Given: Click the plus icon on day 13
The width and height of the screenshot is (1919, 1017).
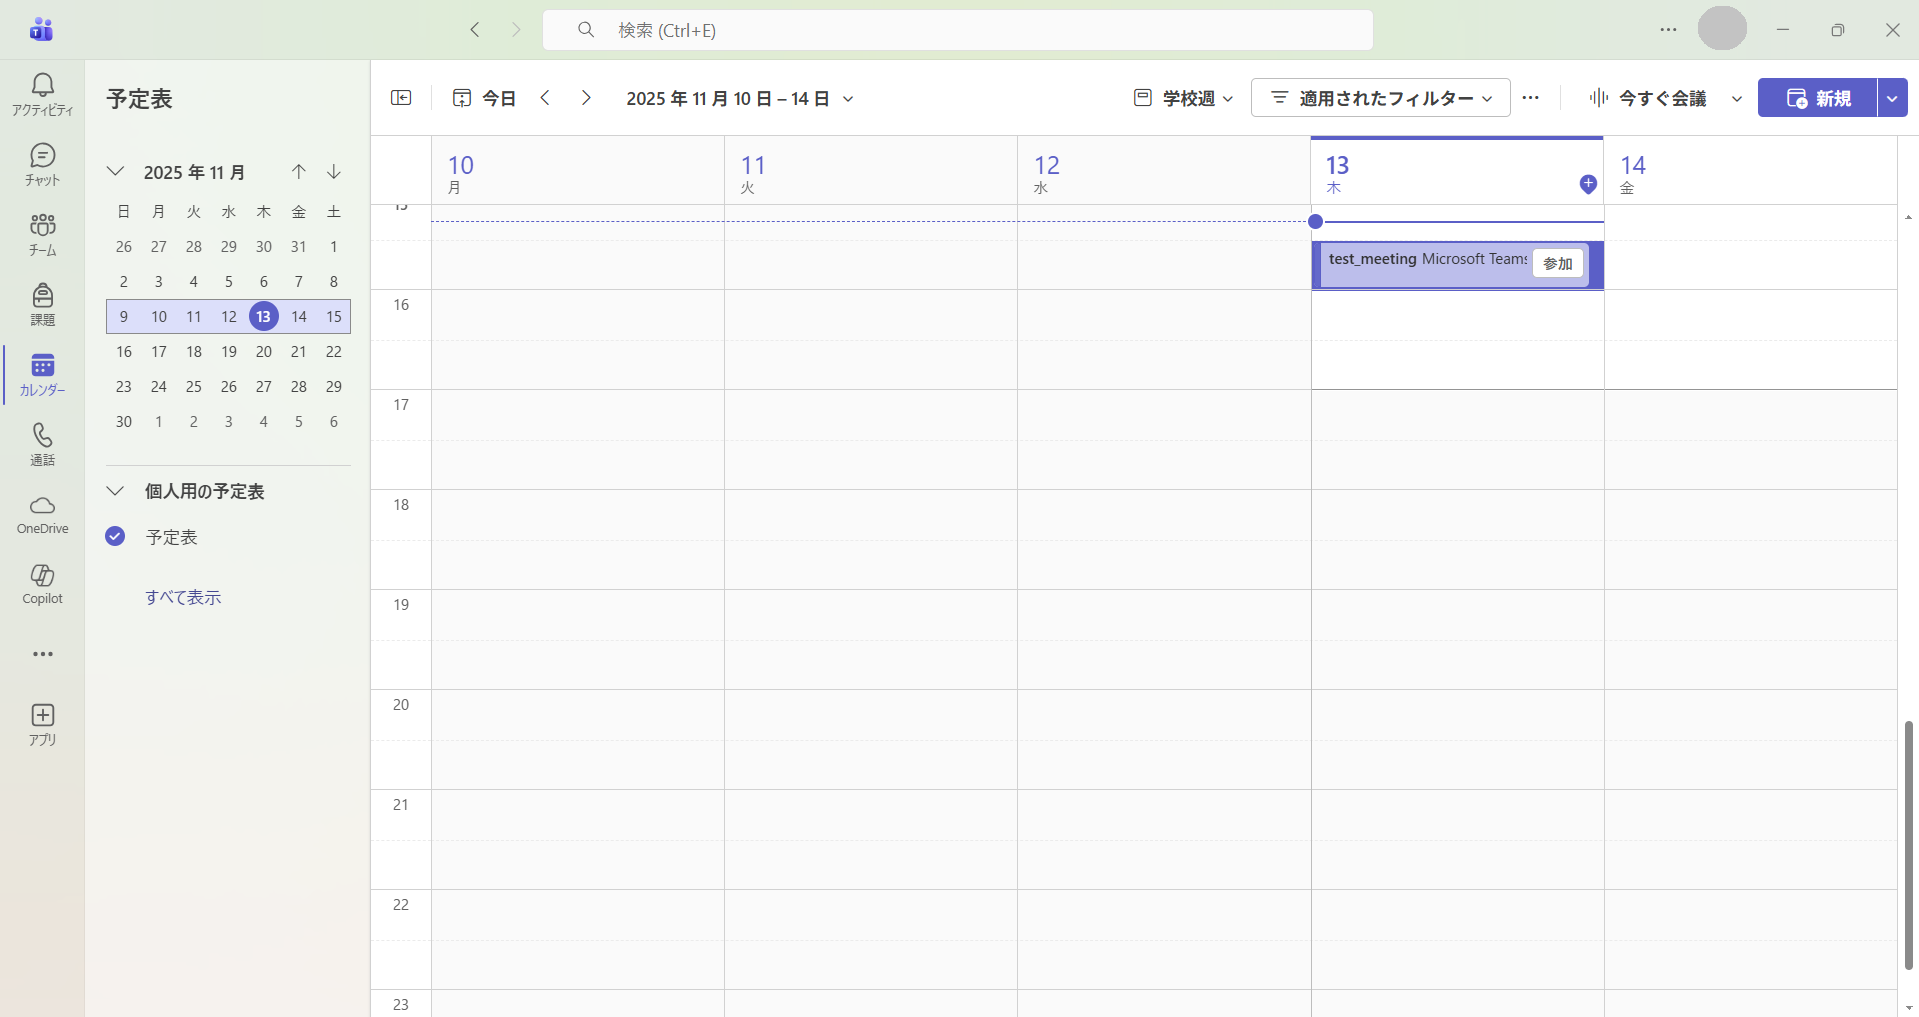Looking at the screenshot, I should point(1587,184).
